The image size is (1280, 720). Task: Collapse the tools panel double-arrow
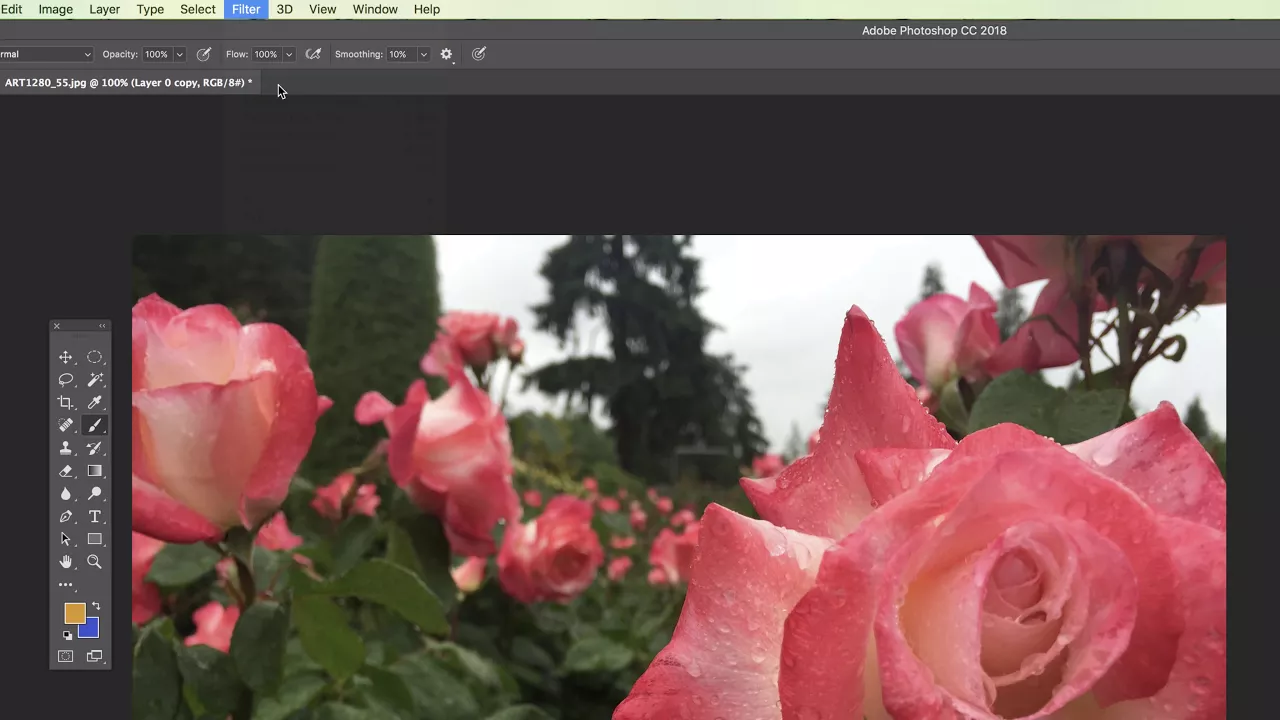(x=102, y=326)
